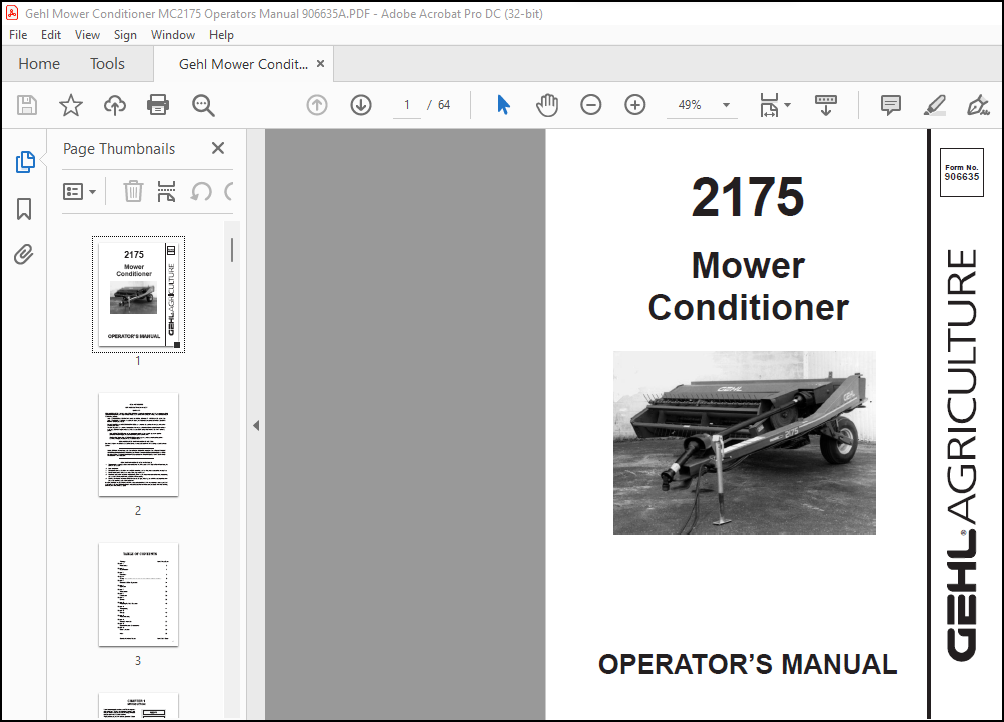Select page 1 thumbnail
Screen dimensions: 1004x722
138,294
